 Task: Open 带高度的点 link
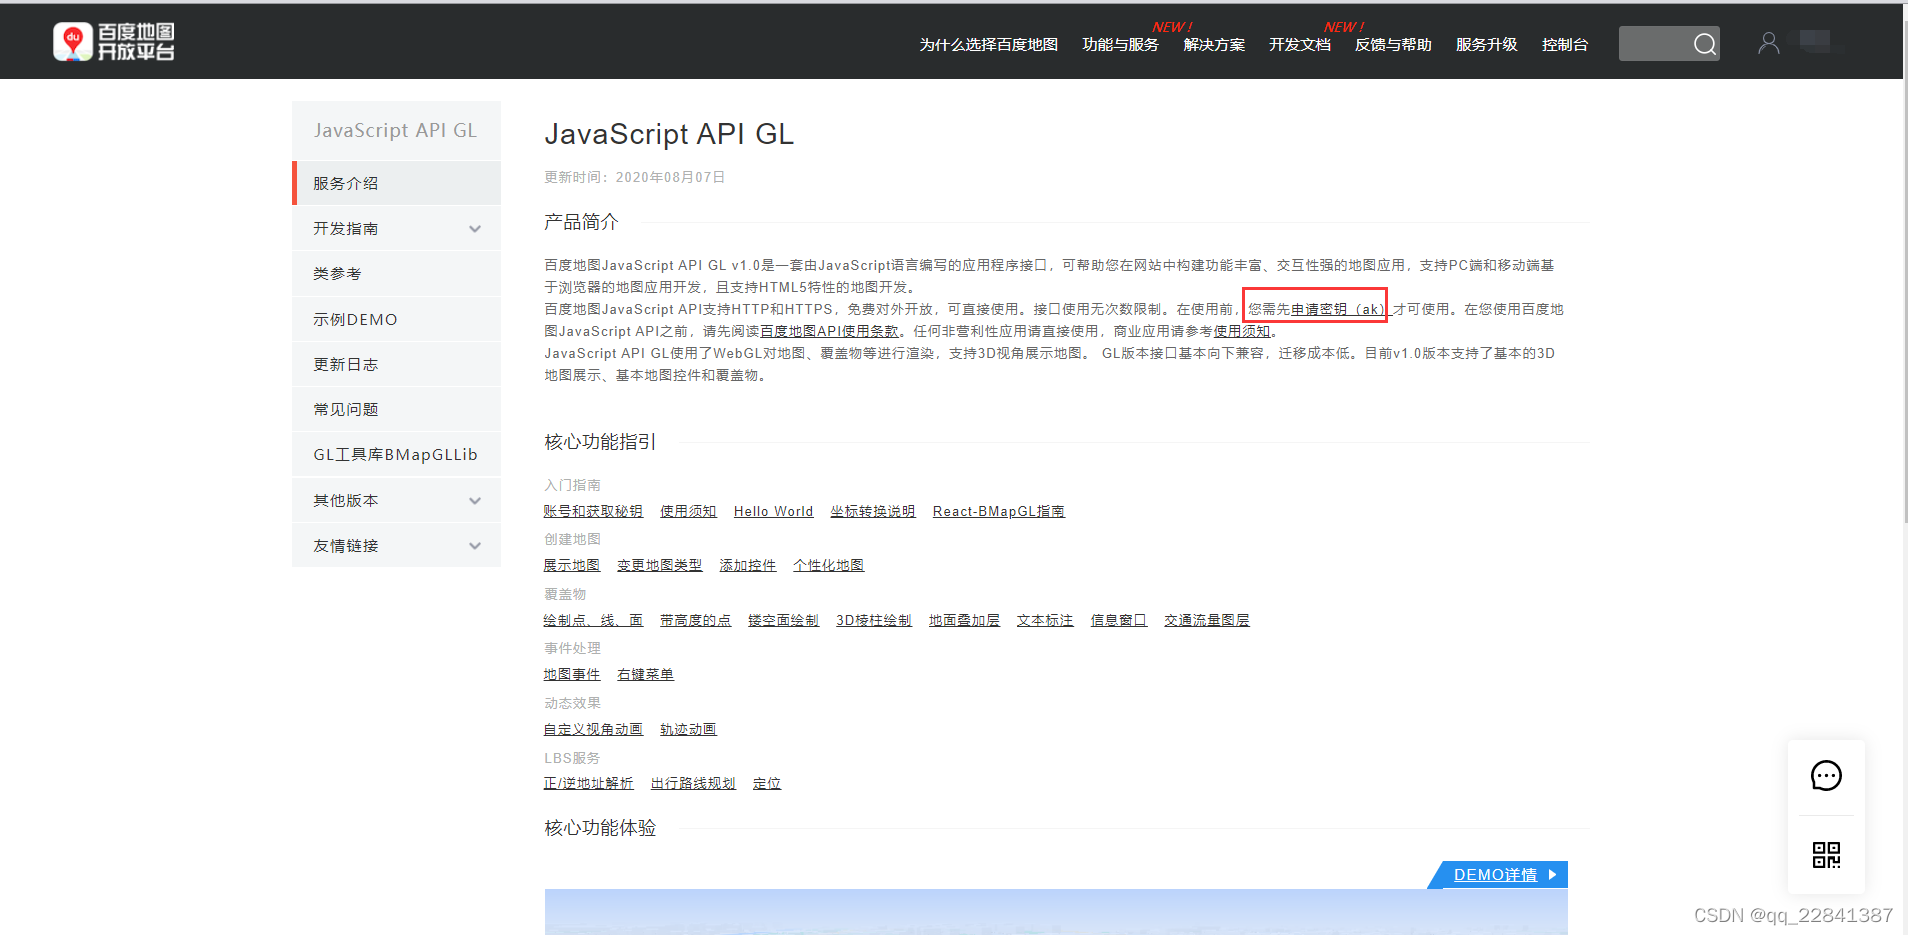(x=695, y=620)
